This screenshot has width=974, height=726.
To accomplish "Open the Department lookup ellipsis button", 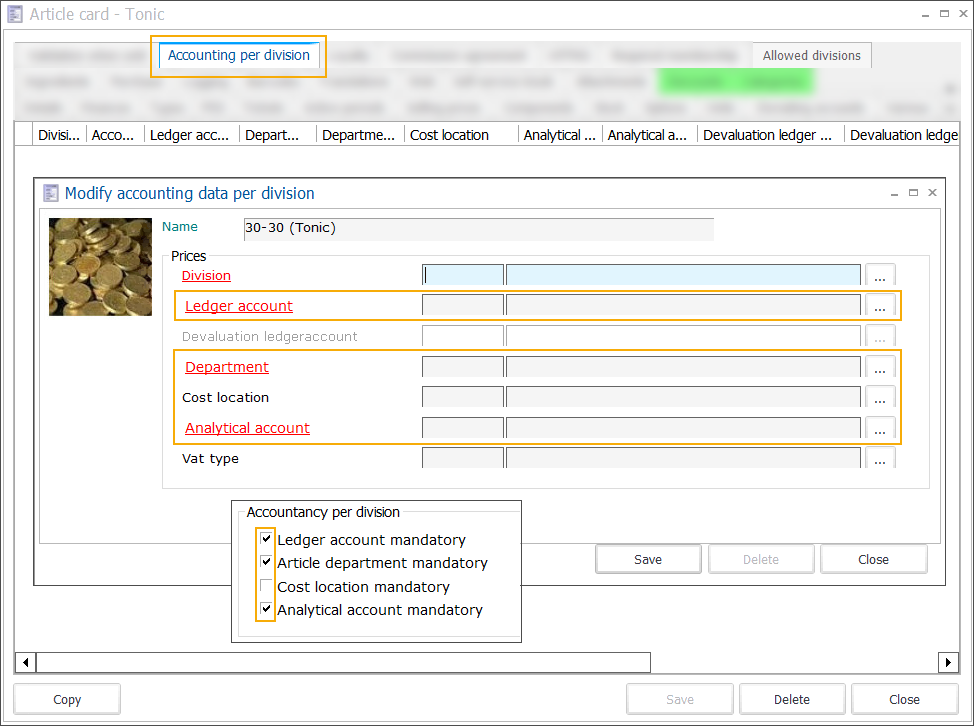I will 880,368.
